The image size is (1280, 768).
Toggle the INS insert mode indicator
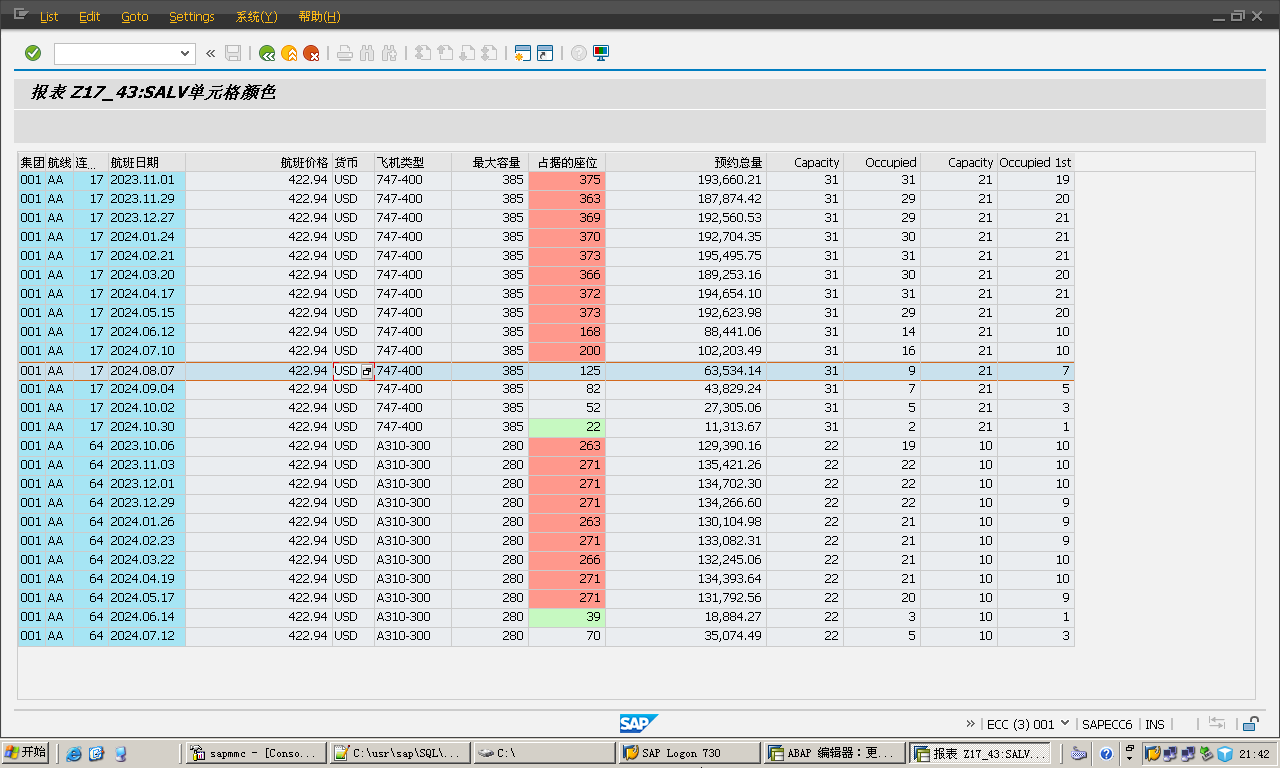point(1155,725)
